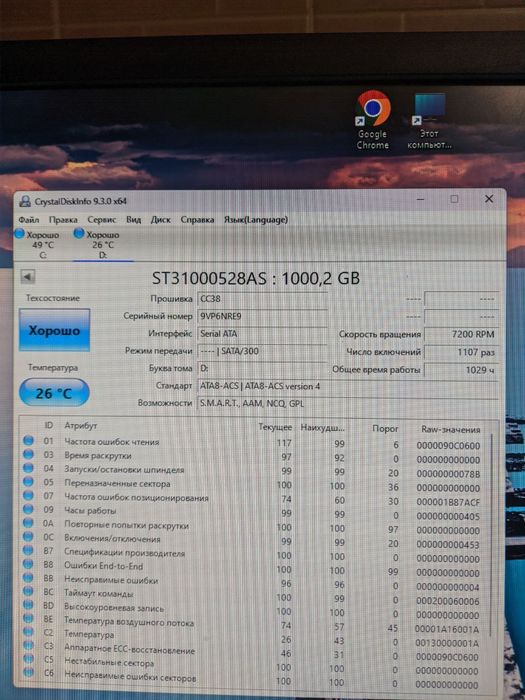Click the Буква тома field showing D:
Viewport: 525px width, 700px height.
262,368
